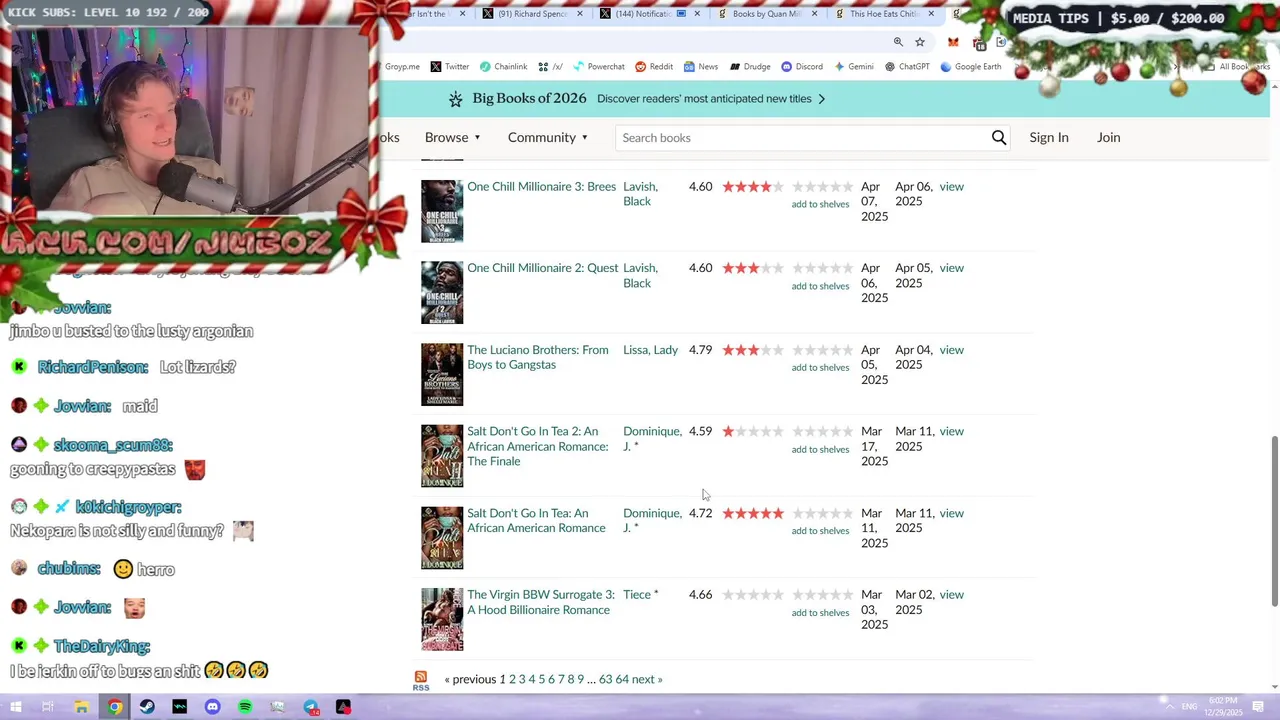Click author Tiece
Screen dimensions: 1280x720
tap(637, 595)
